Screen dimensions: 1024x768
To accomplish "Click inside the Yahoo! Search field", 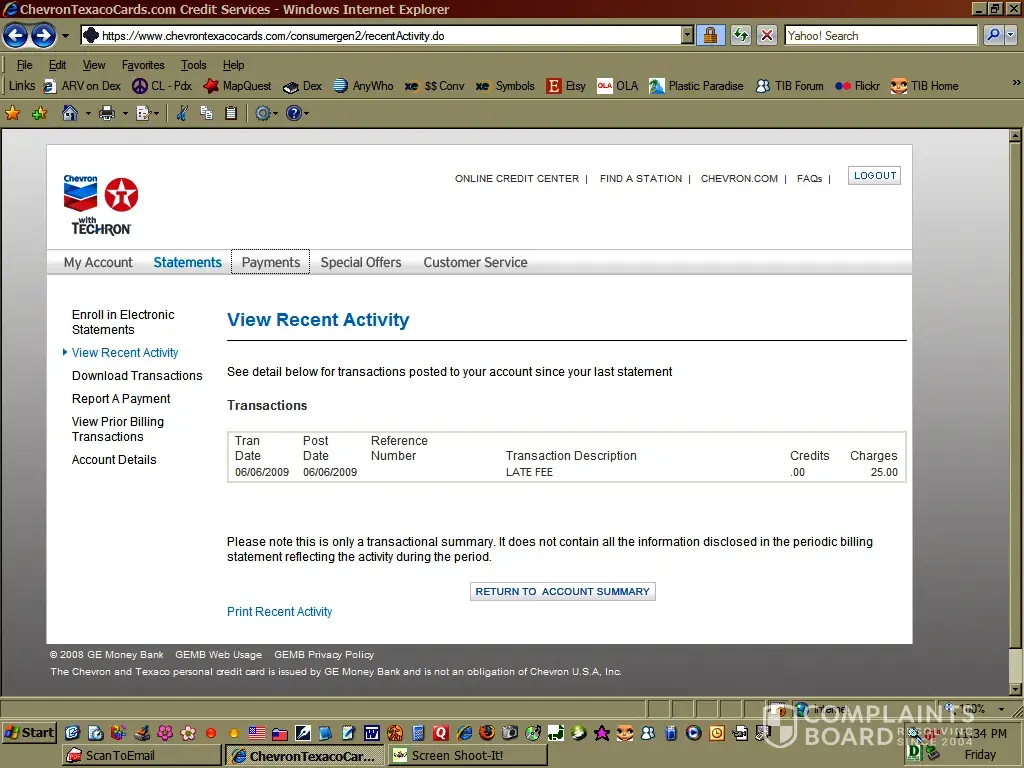I will click(x=880, y=36).
